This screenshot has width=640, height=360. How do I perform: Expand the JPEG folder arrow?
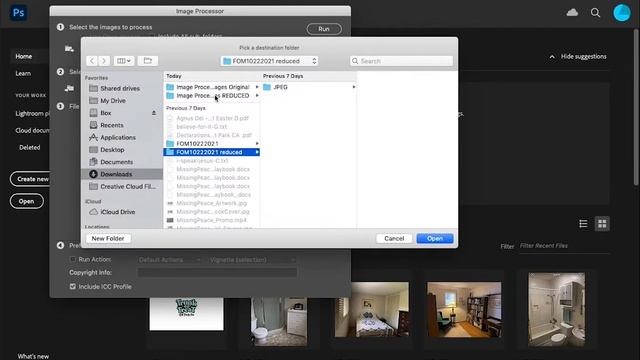click(353, 87)
